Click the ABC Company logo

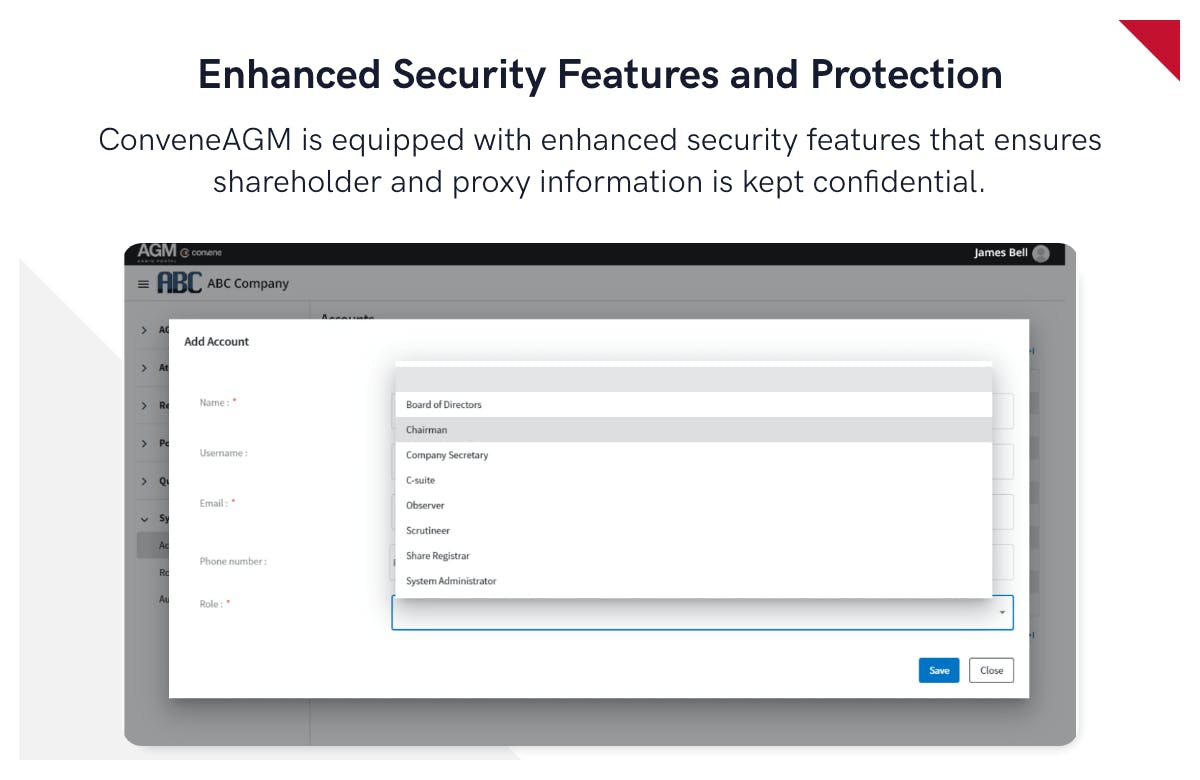coord(180,283)
